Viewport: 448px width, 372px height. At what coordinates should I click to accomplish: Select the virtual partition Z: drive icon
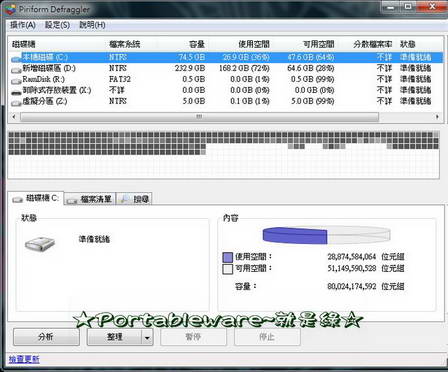point(16,102)
